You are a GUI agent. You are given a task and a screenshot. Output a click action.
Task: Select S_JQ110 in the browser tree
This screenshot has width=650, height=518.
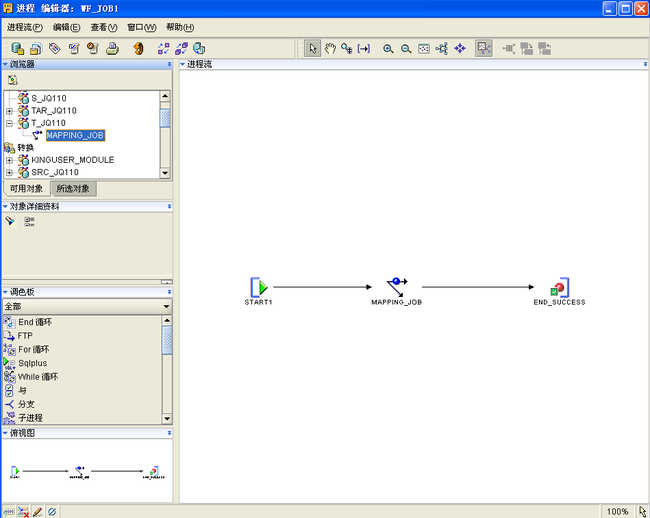pyautogui.click(x=49, y=99)
